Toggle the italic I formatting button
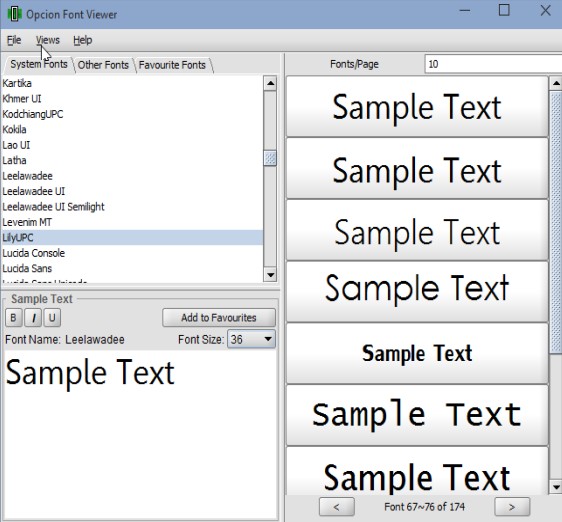Viewport: 562px width, 522px height. click(33, 318)
